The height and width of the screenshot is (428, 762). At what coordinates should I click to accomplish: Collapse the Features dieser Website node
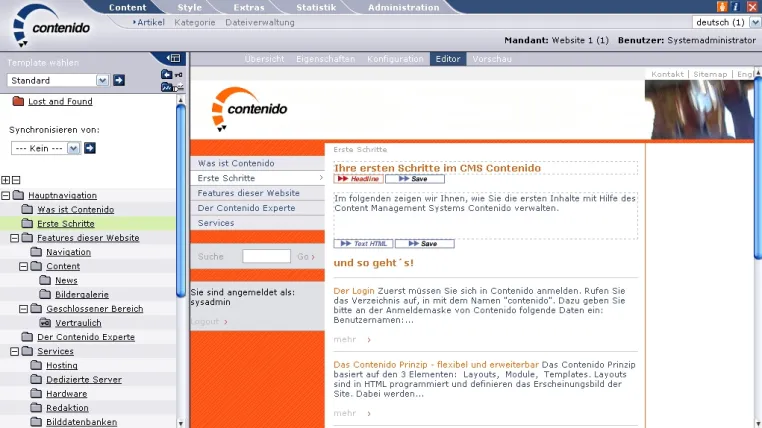(15, 238)
